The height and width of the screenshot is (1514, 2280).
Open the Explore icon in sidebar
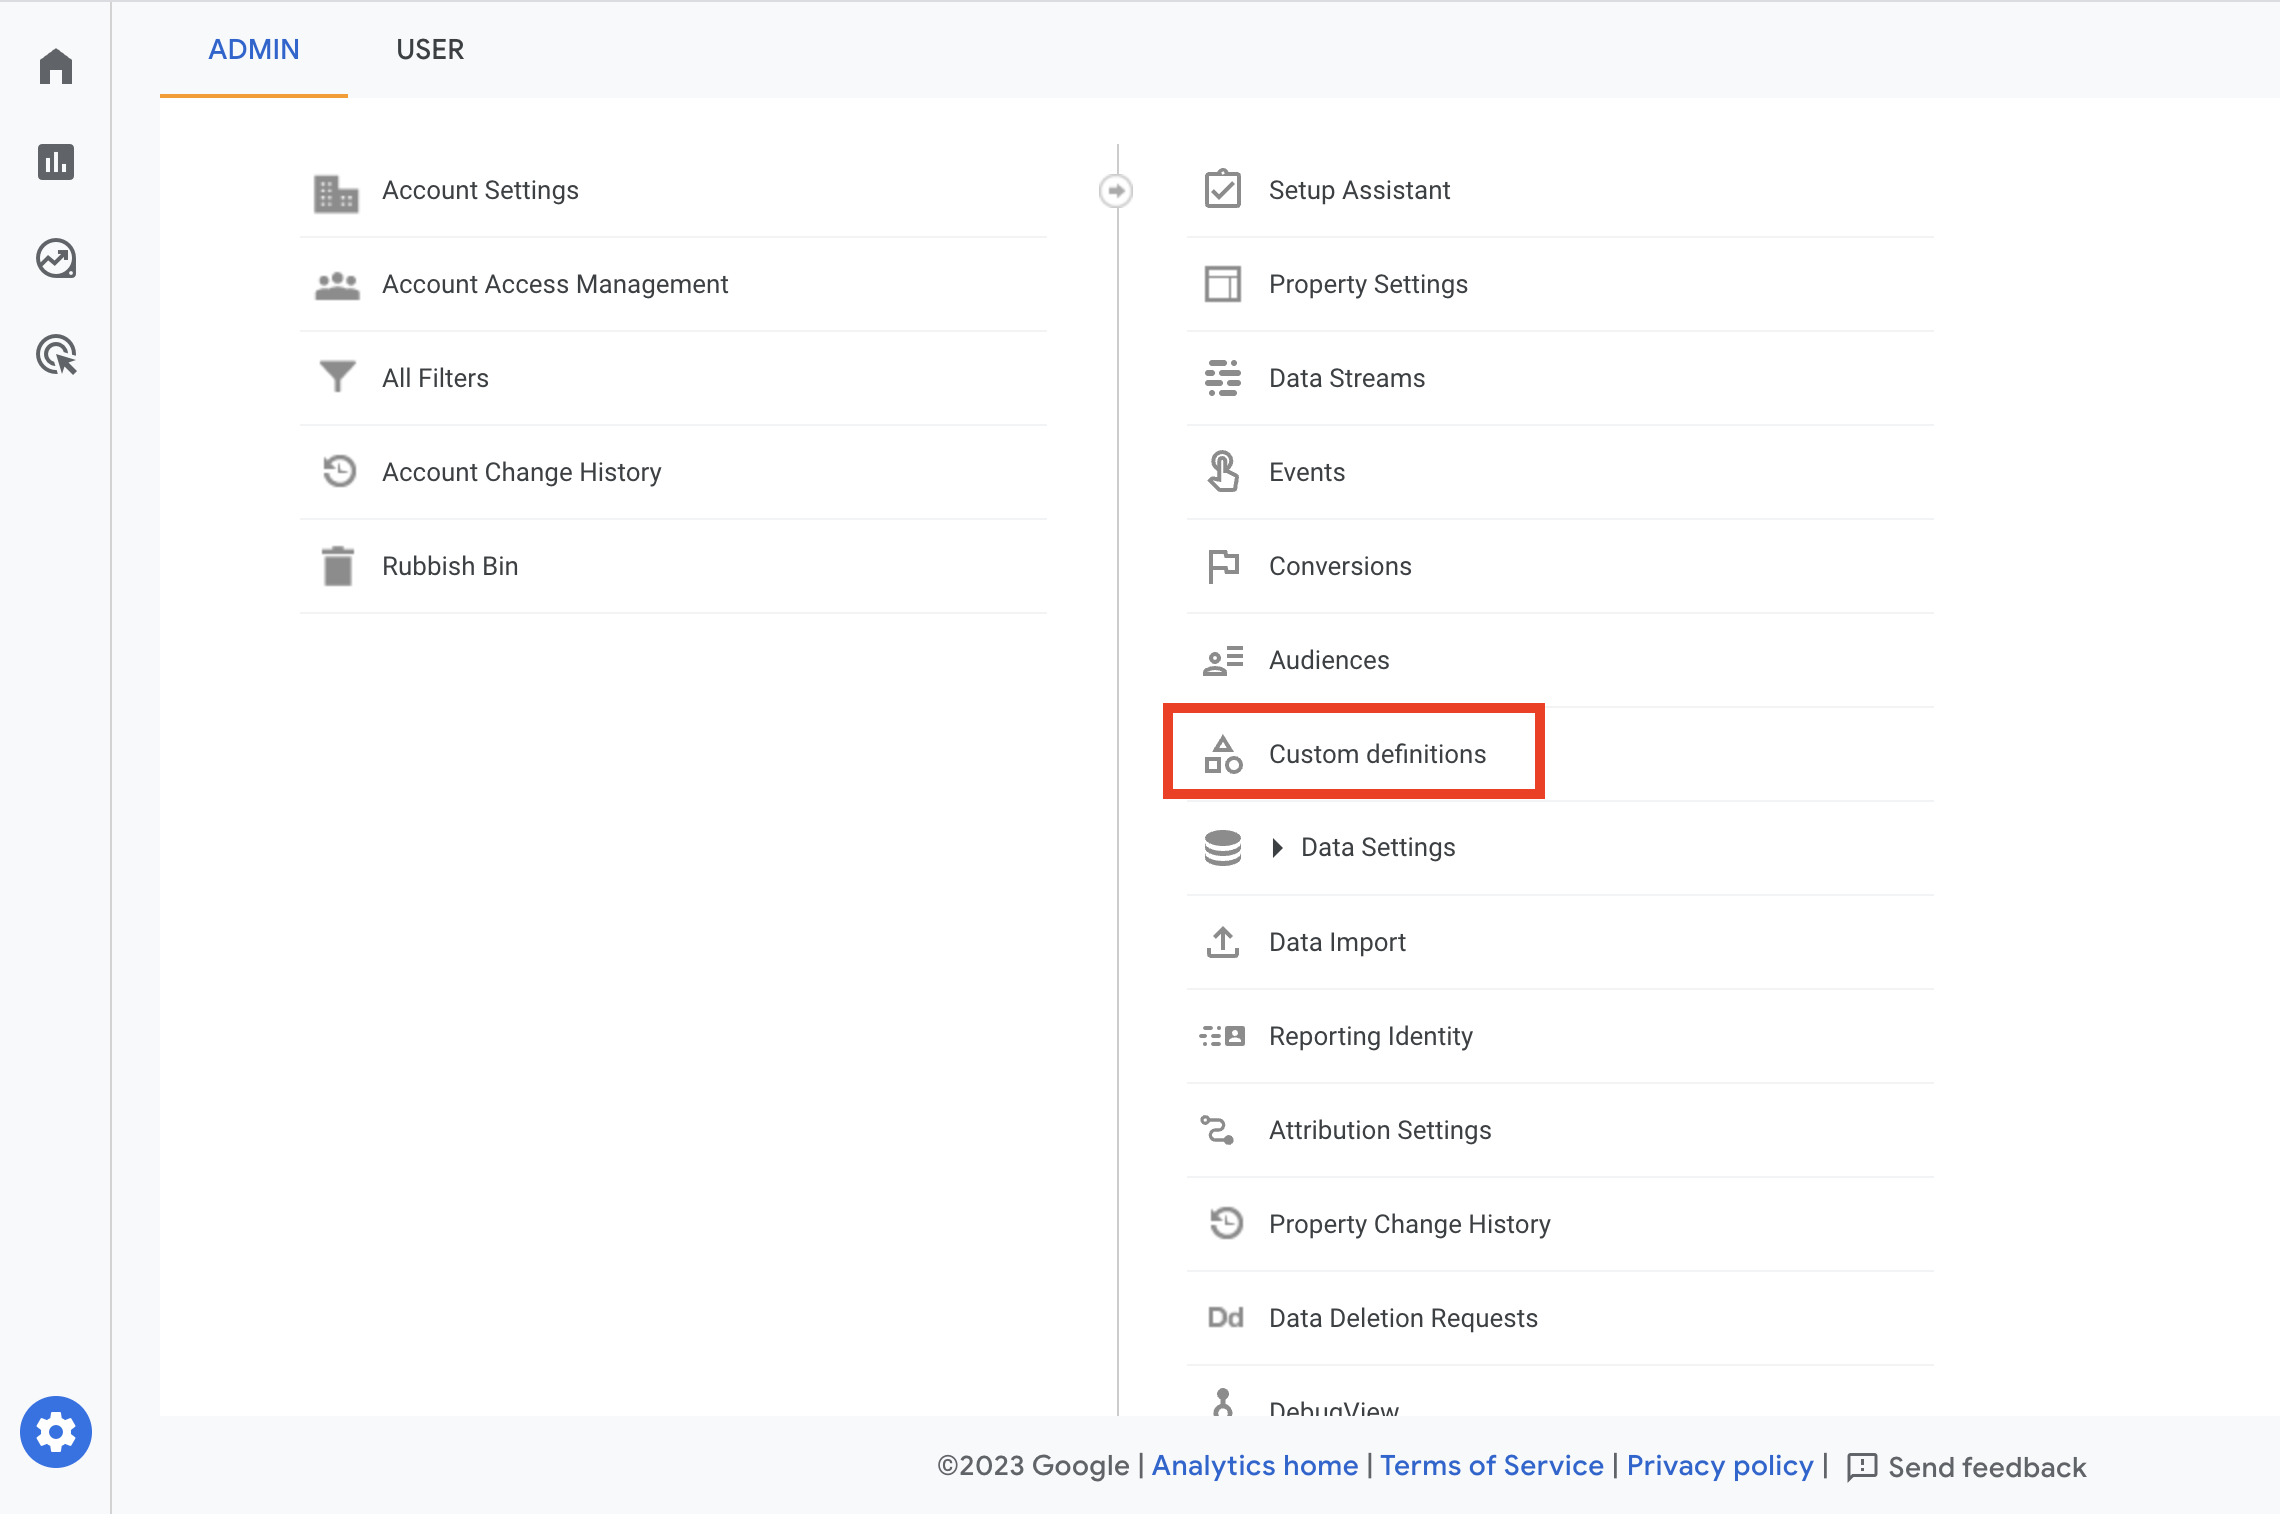pos(56,259)
